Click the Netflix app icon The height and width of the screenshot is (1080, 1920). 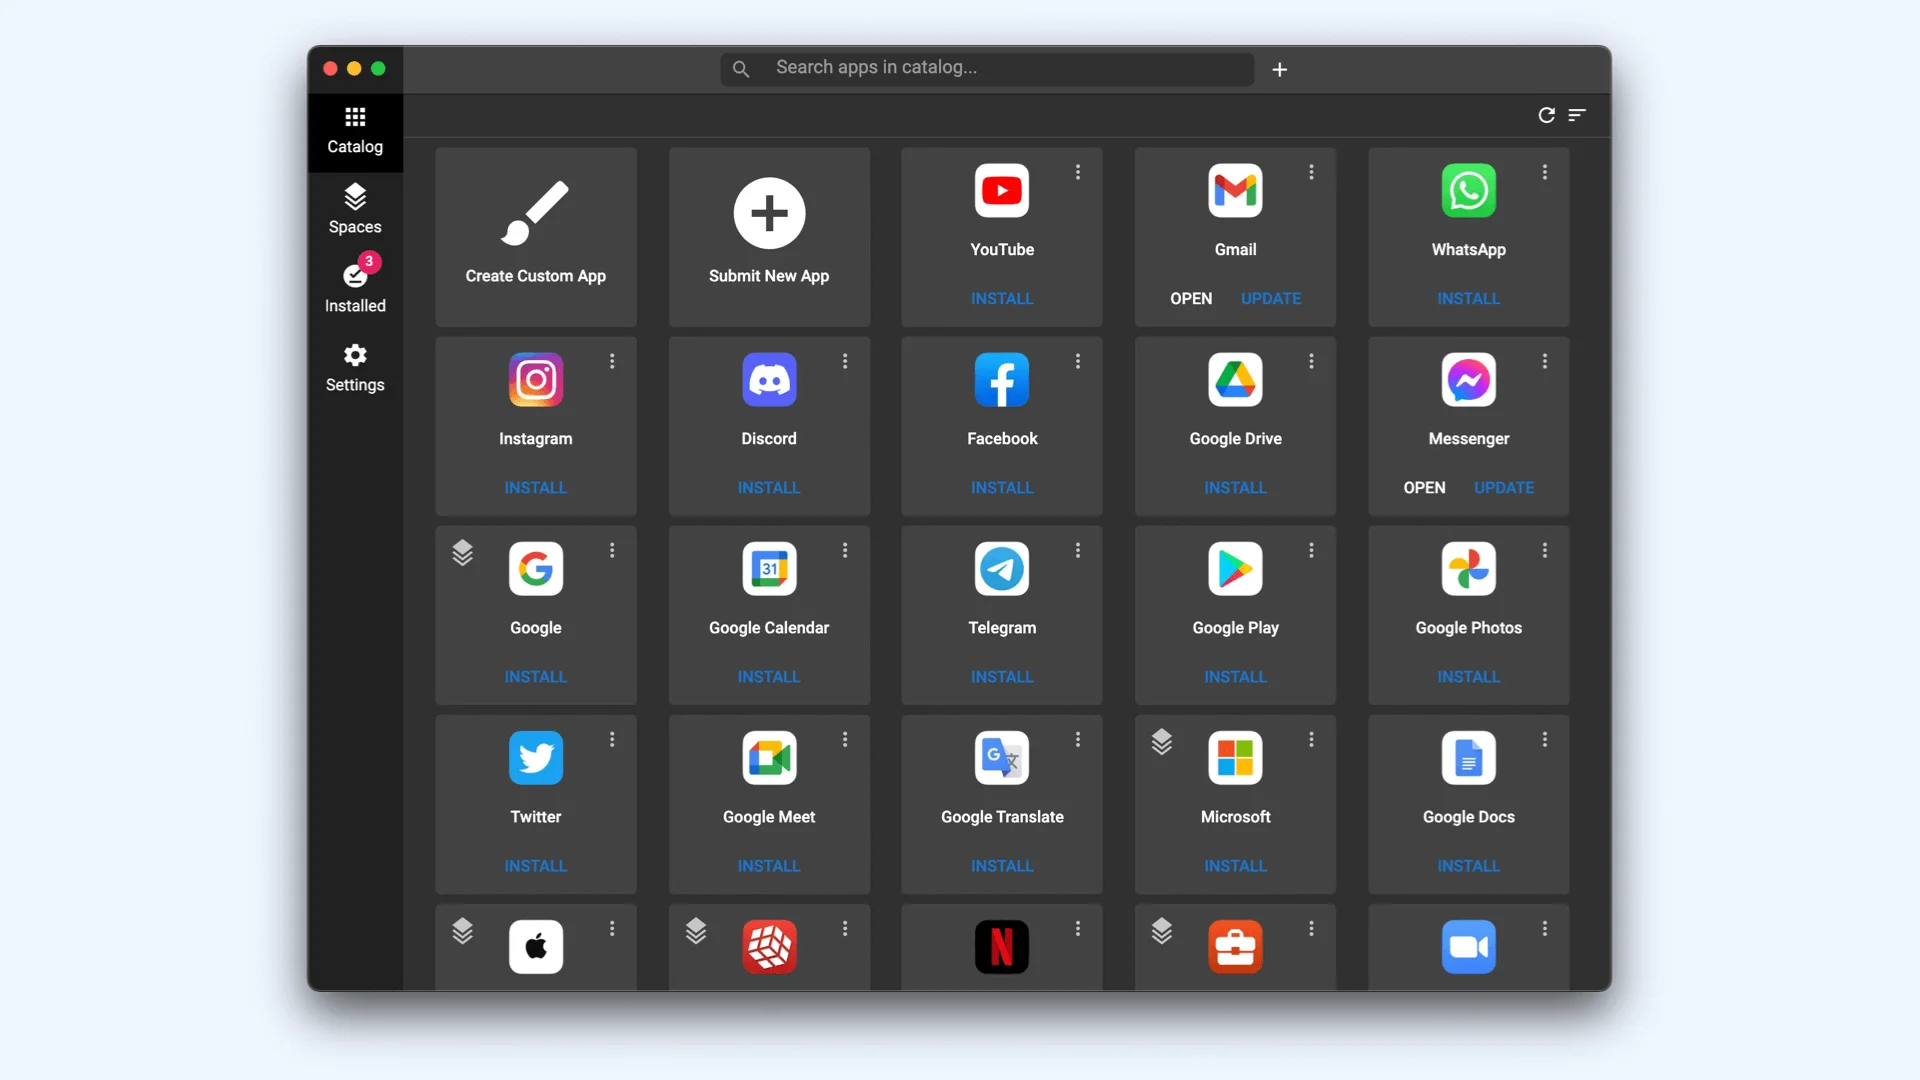(x=1002, y=946)
